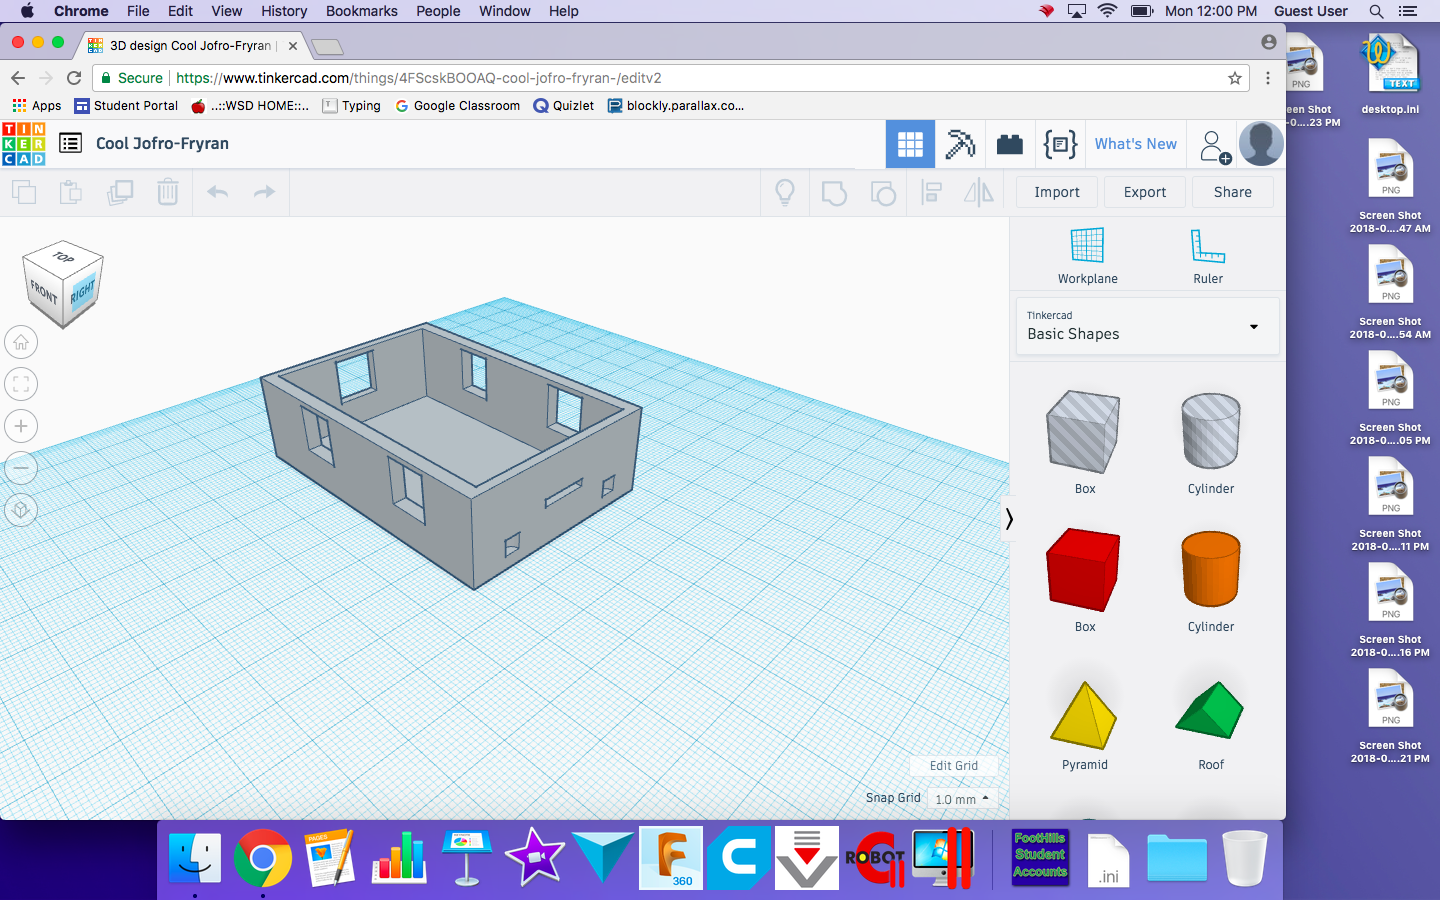Click the Export button
Viewport: 1440px width, 900px height.
click(1145, 192)
